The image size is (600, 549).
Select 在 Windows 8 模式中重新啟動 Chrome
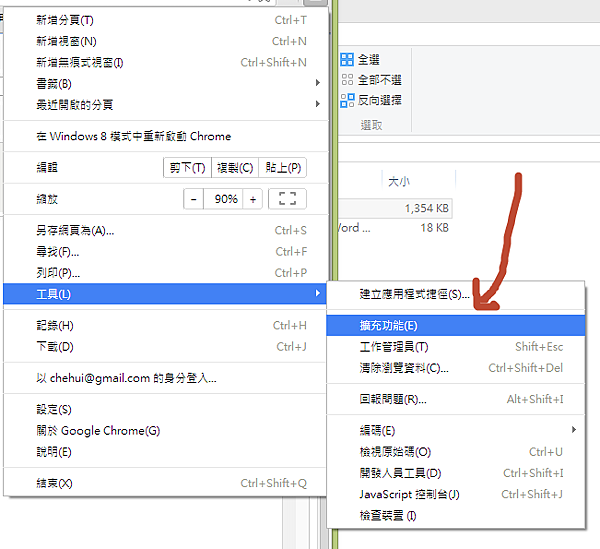coord(165,136)
